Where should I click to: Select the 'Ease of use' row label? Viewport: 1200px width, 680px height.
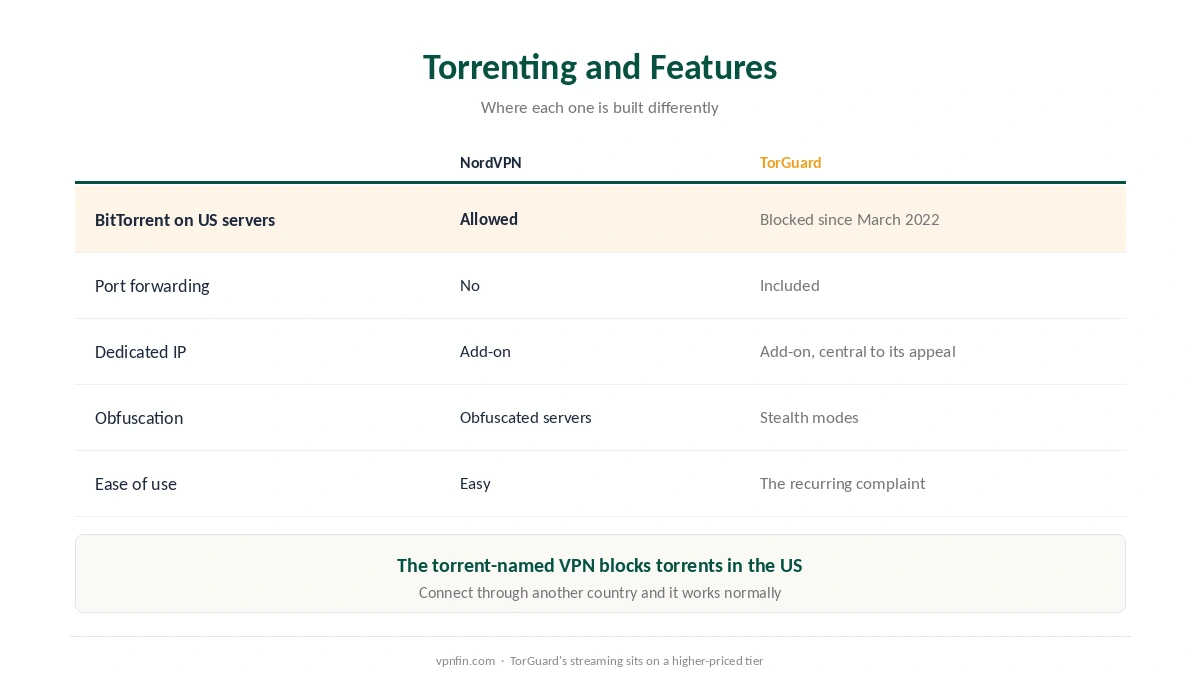click(x=136, y=484)
